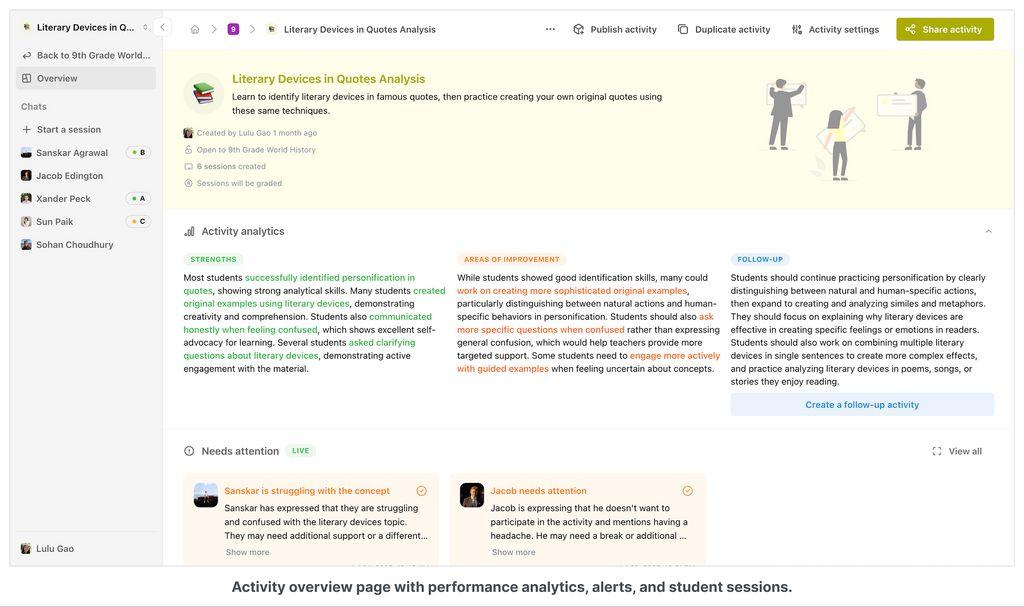Click "Created by Lulu Gao 1 month ago"

(x=257, y=133)
